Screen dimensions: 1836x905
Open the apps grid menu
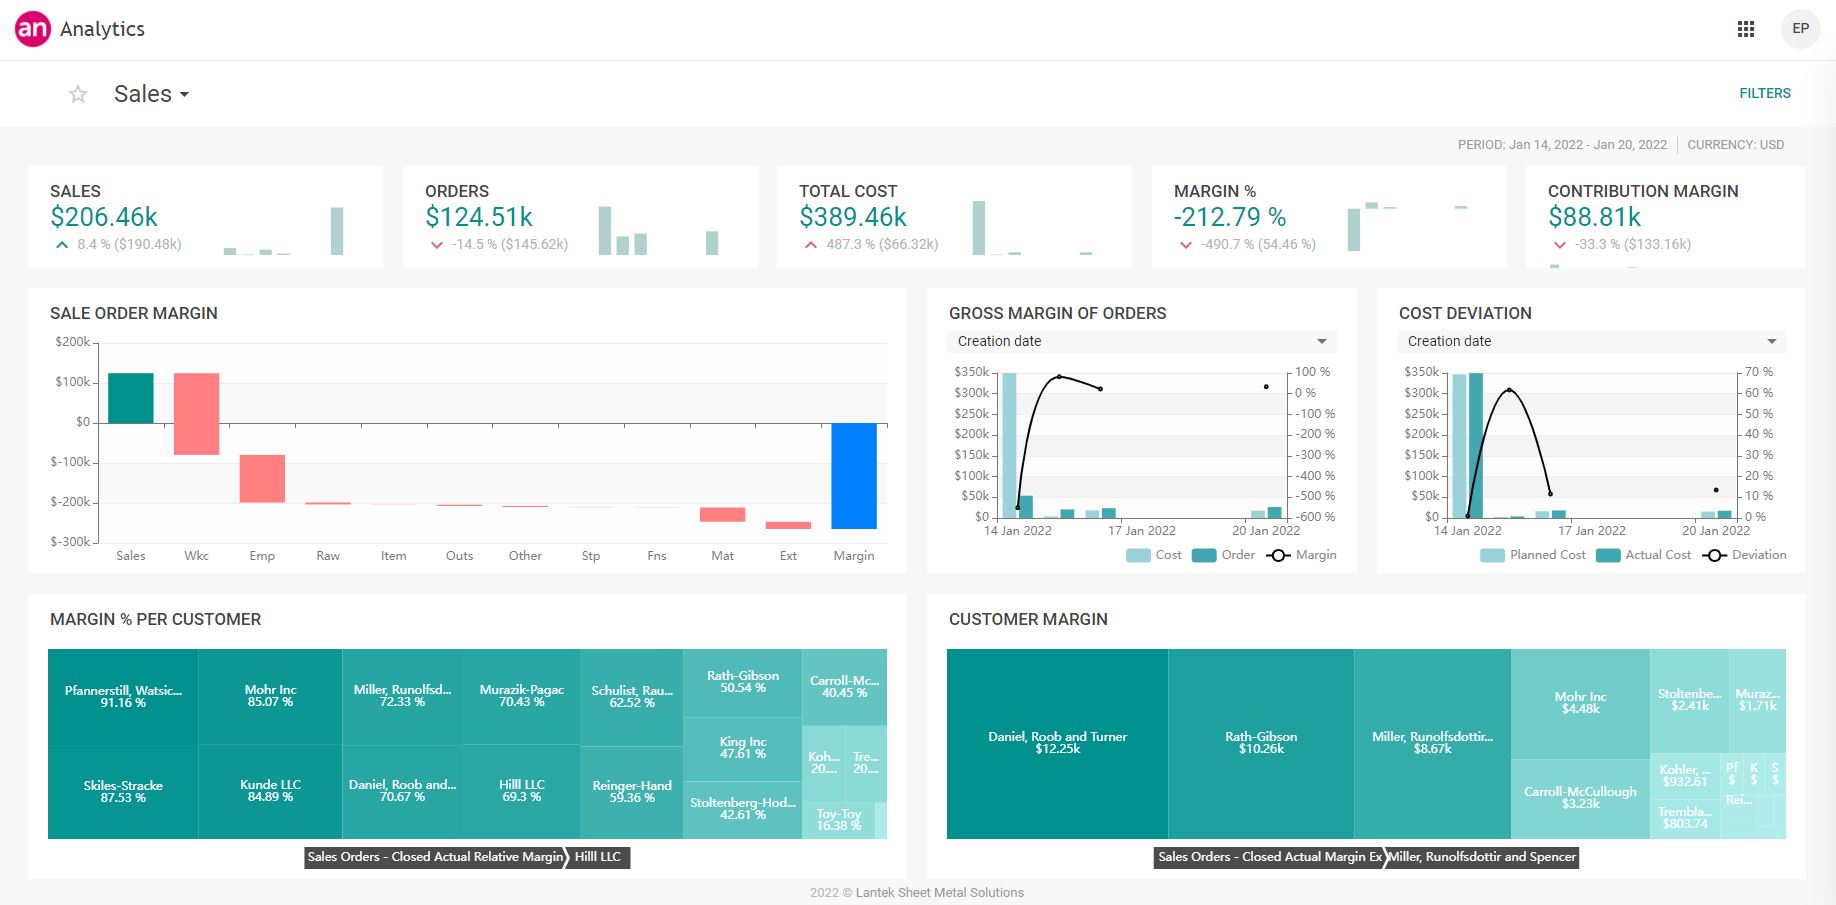tap(1746, 29)
